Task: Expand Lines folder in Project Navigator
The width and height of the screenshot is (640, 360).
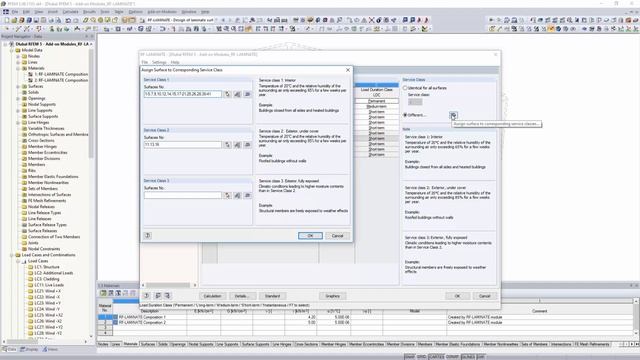Action: coord(18,62)
